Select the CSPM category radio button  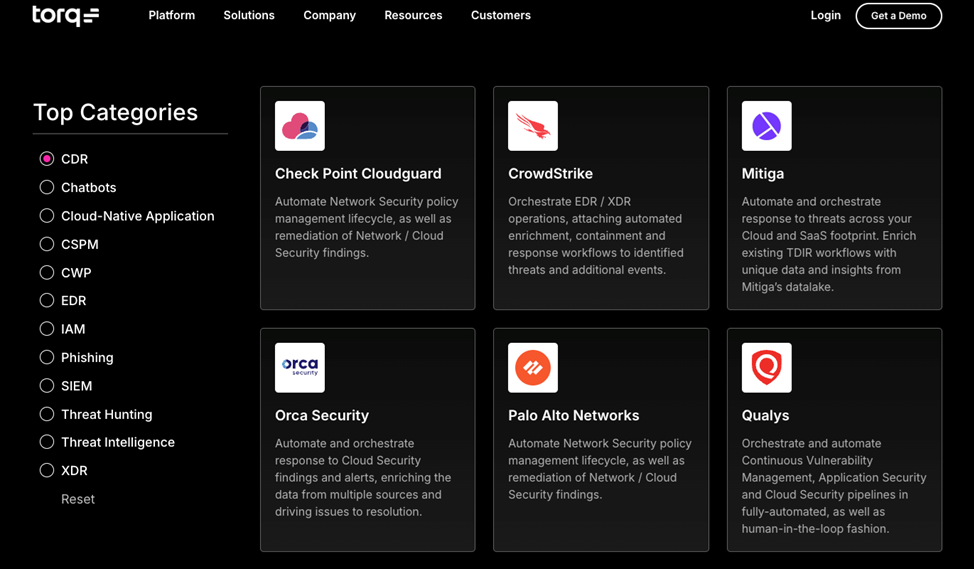click(x=47, y=244)
